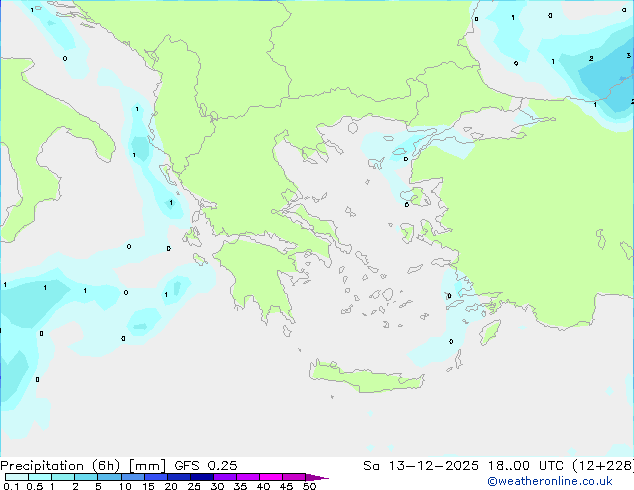This screenshot has height=490, width=634.
Task: Click the "Sa 13-12-2025" date text
Action: coord(421,466)
